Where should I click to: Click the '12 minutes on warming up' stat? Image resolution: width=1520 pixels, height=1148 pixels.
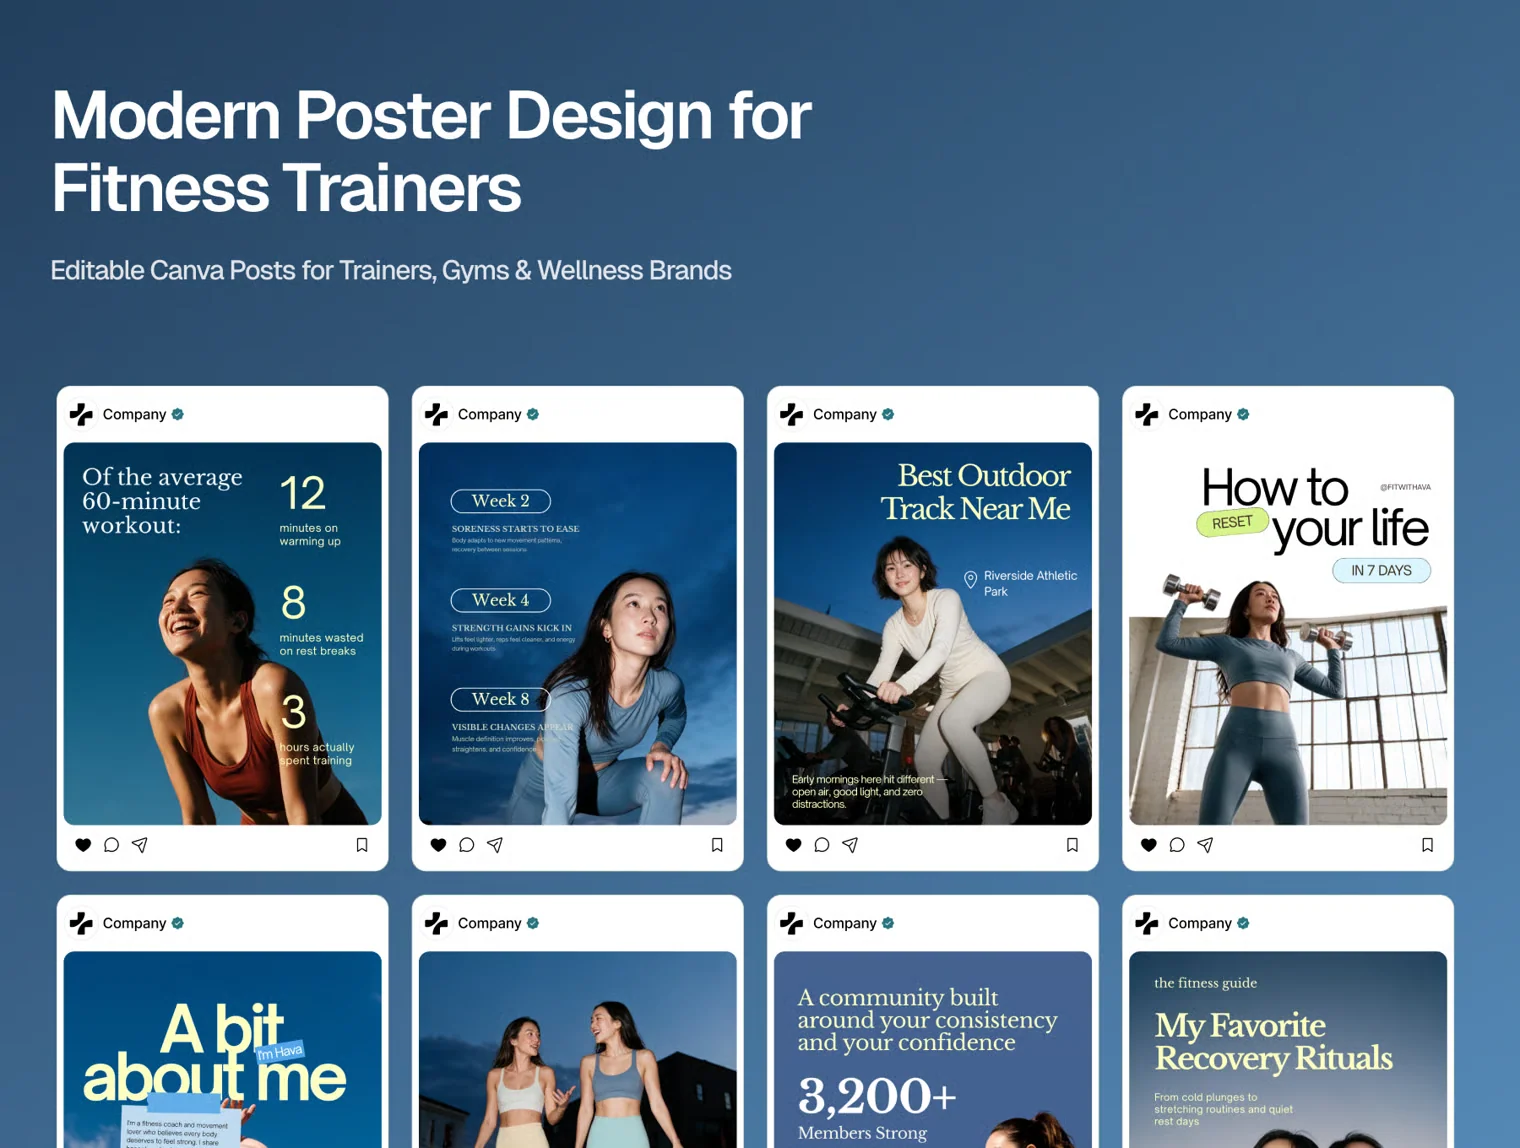[x=311, y=509]
